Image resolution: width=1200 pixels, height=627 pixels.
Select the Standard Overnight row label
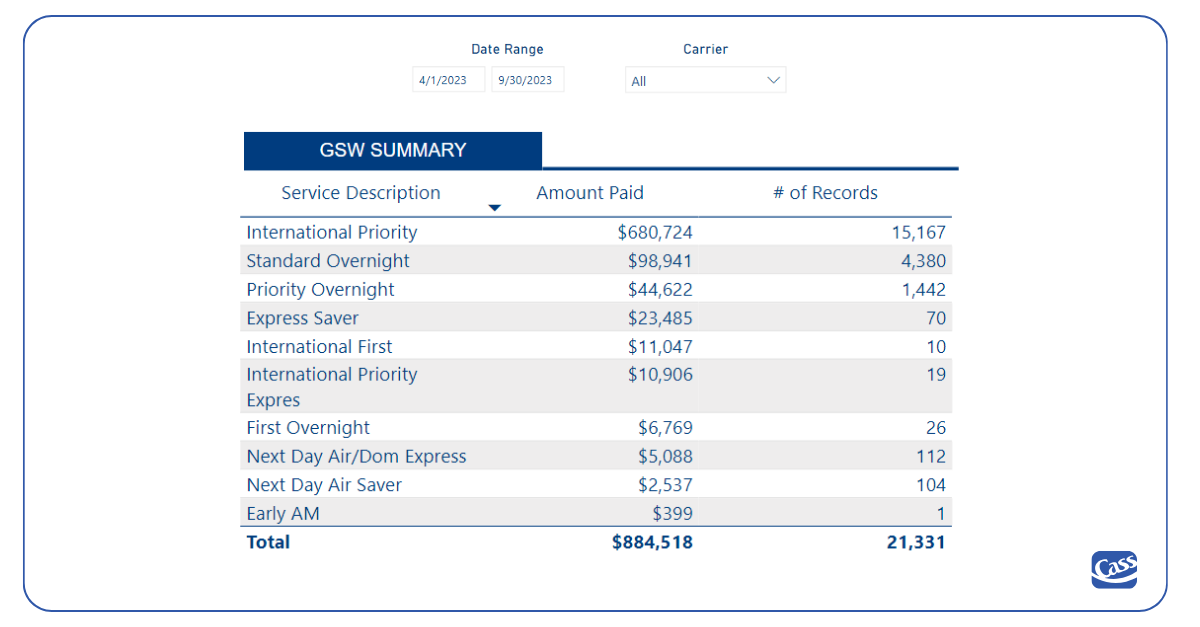328,261
